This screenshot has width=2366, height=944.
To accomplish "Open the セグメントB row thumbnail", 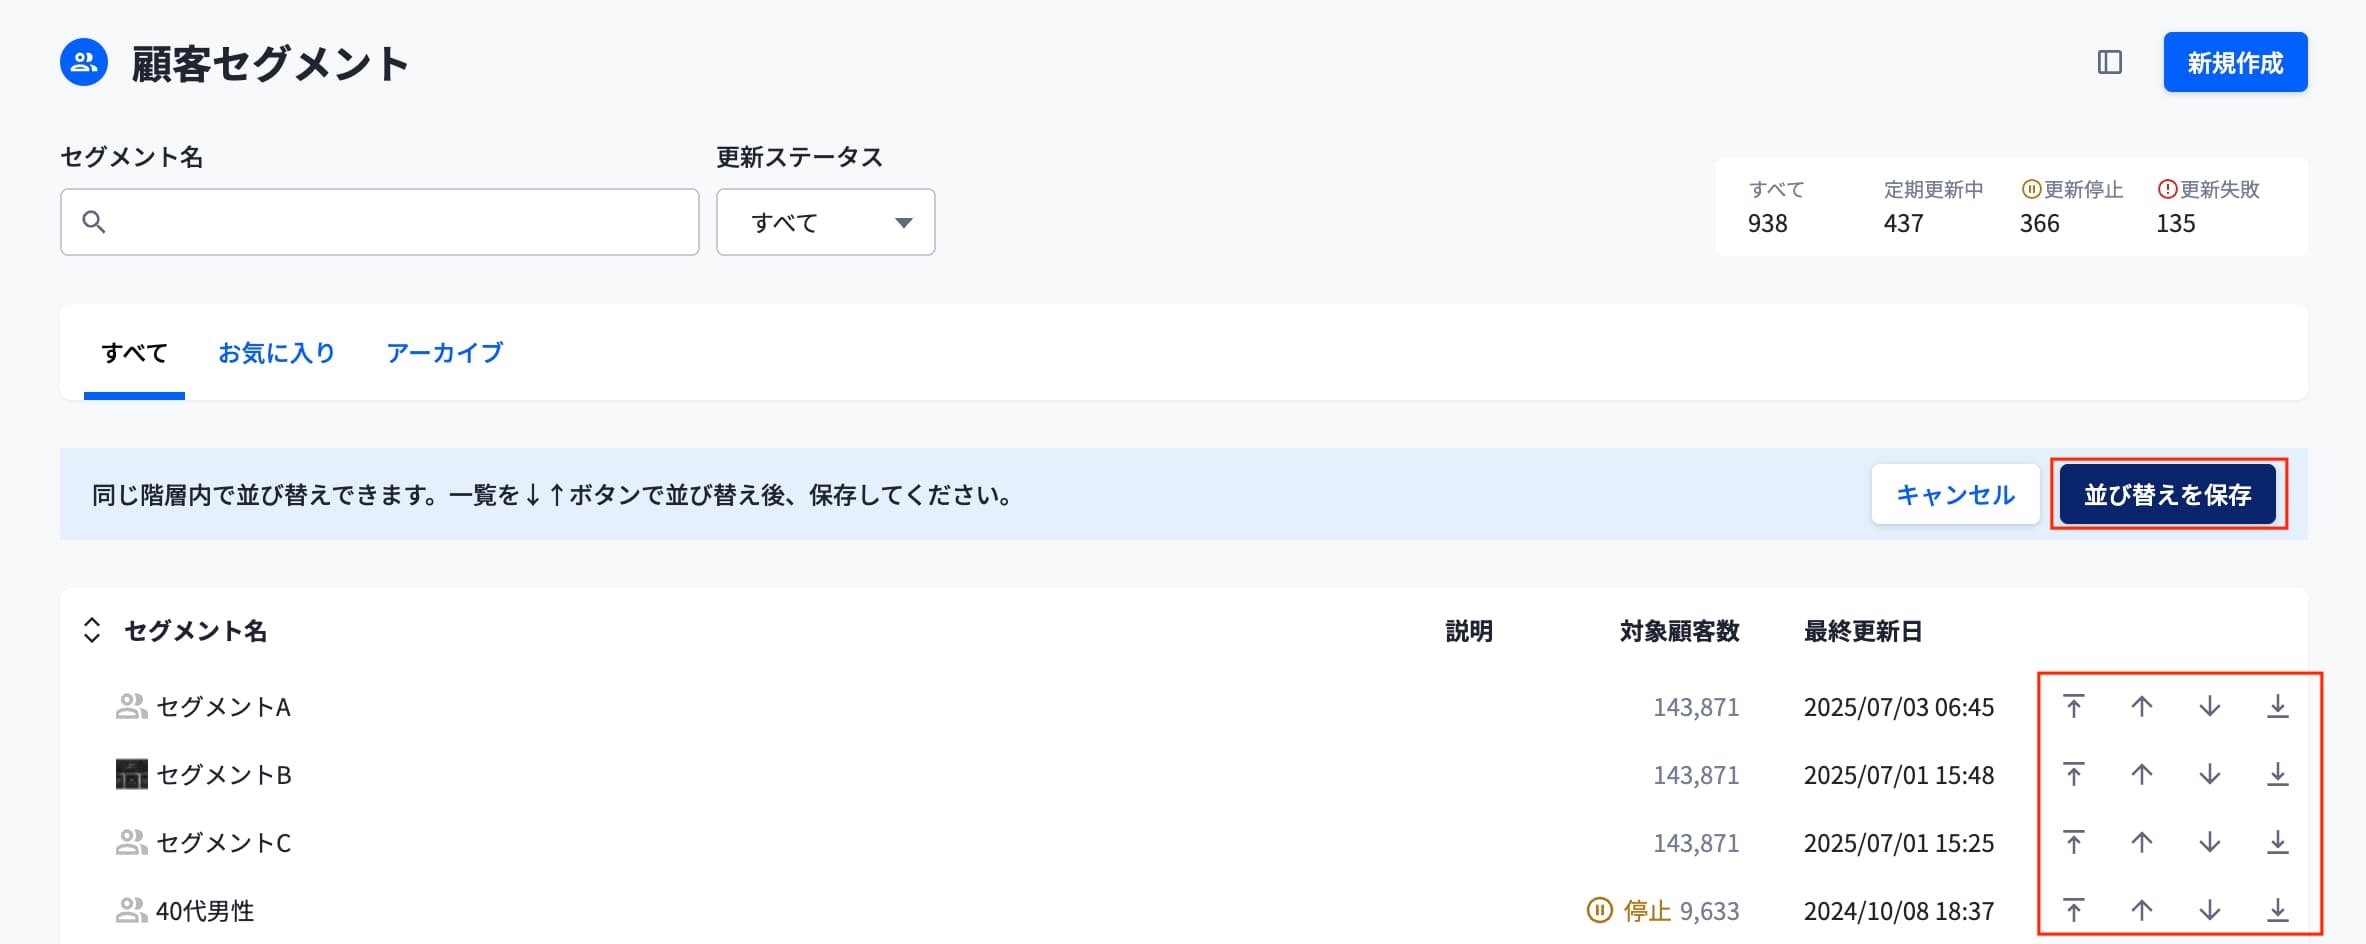I will click(131, 775).
